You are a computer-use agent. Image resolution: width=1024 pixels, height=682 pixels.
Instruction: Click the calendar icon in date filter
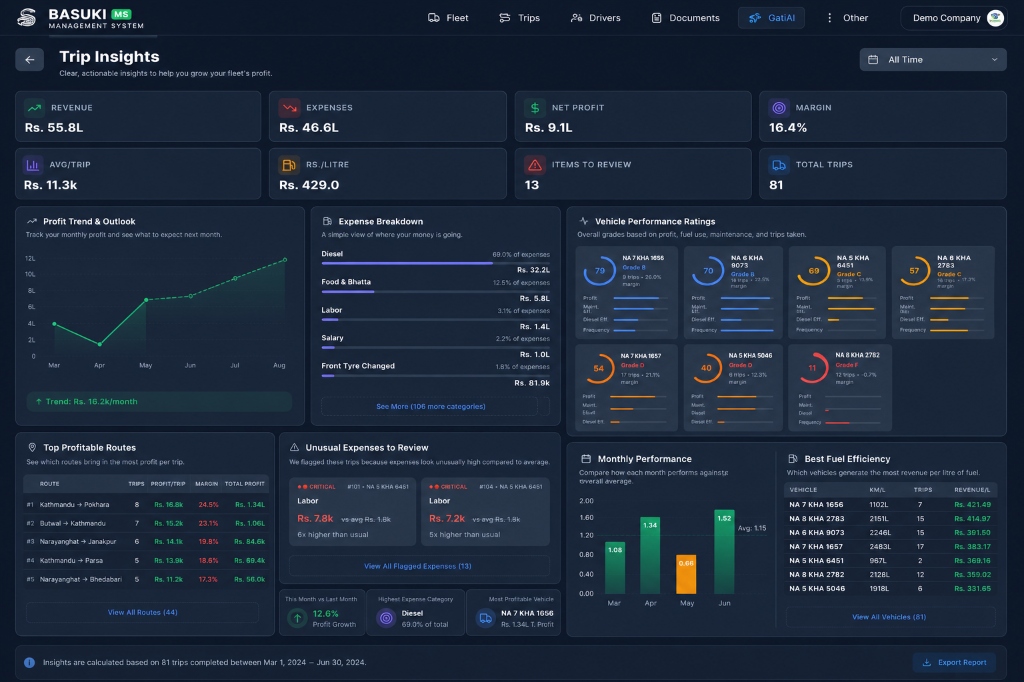pos(873,59)
